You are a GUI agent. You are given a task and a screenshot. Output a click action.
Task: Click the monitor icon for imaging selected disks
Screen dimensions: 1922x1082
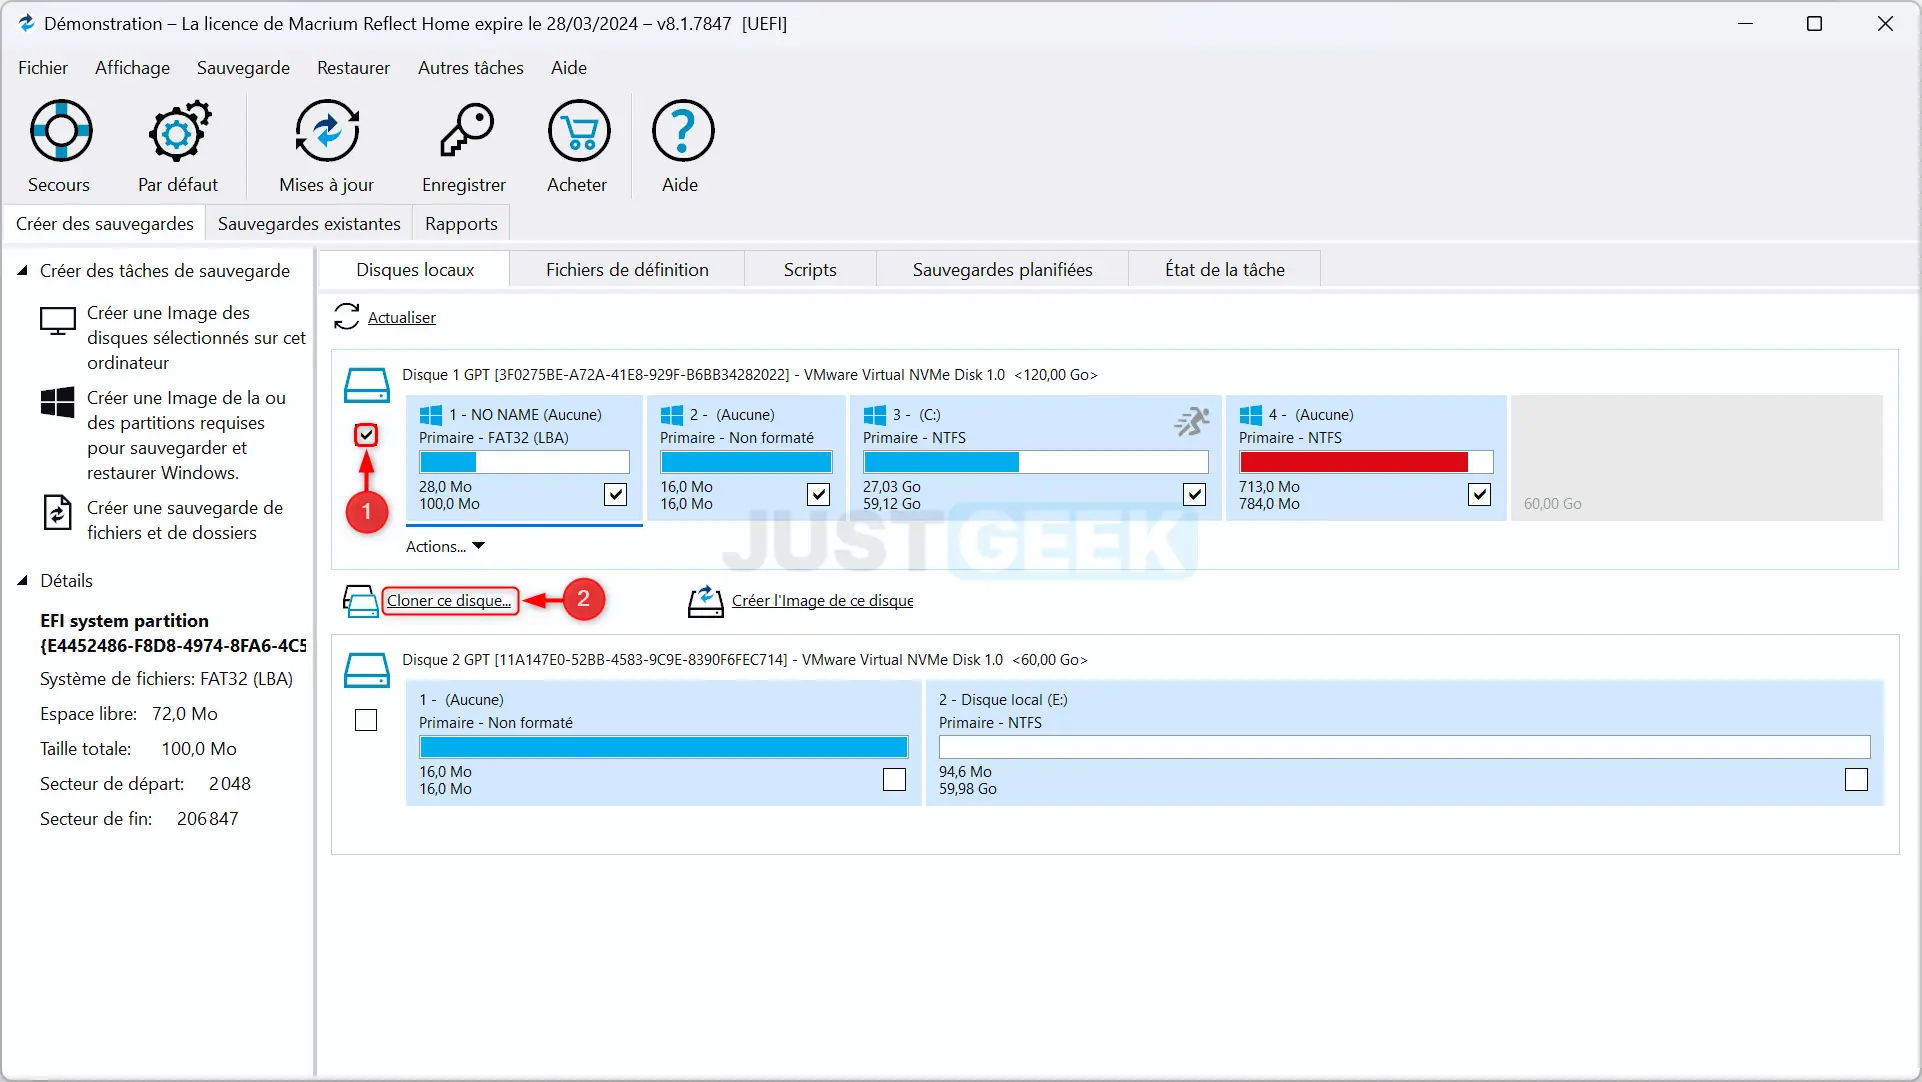point(58,322)
